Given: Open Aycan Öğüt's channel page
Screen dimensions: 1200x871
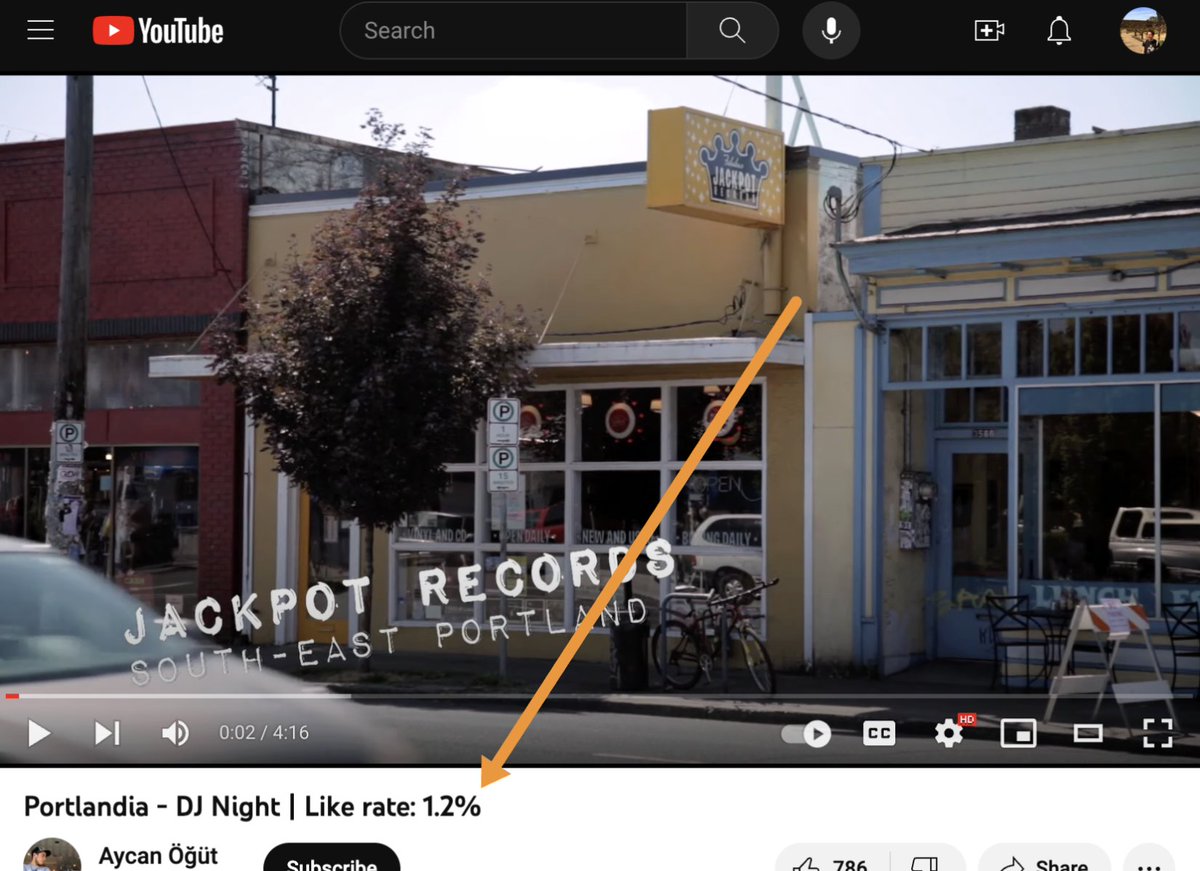Looking at the screenshot, I should (158, 856).
